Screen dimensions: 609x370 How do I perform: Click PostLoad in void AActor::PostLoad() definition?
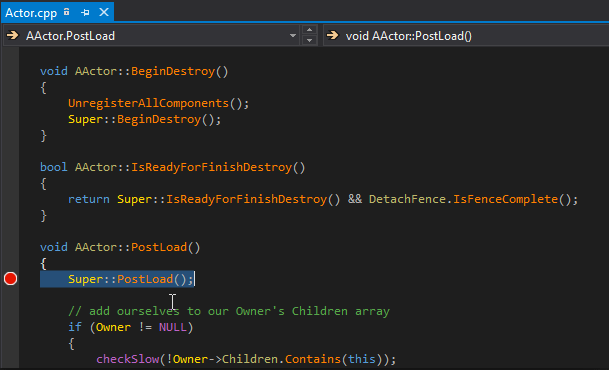pos(159,247)
